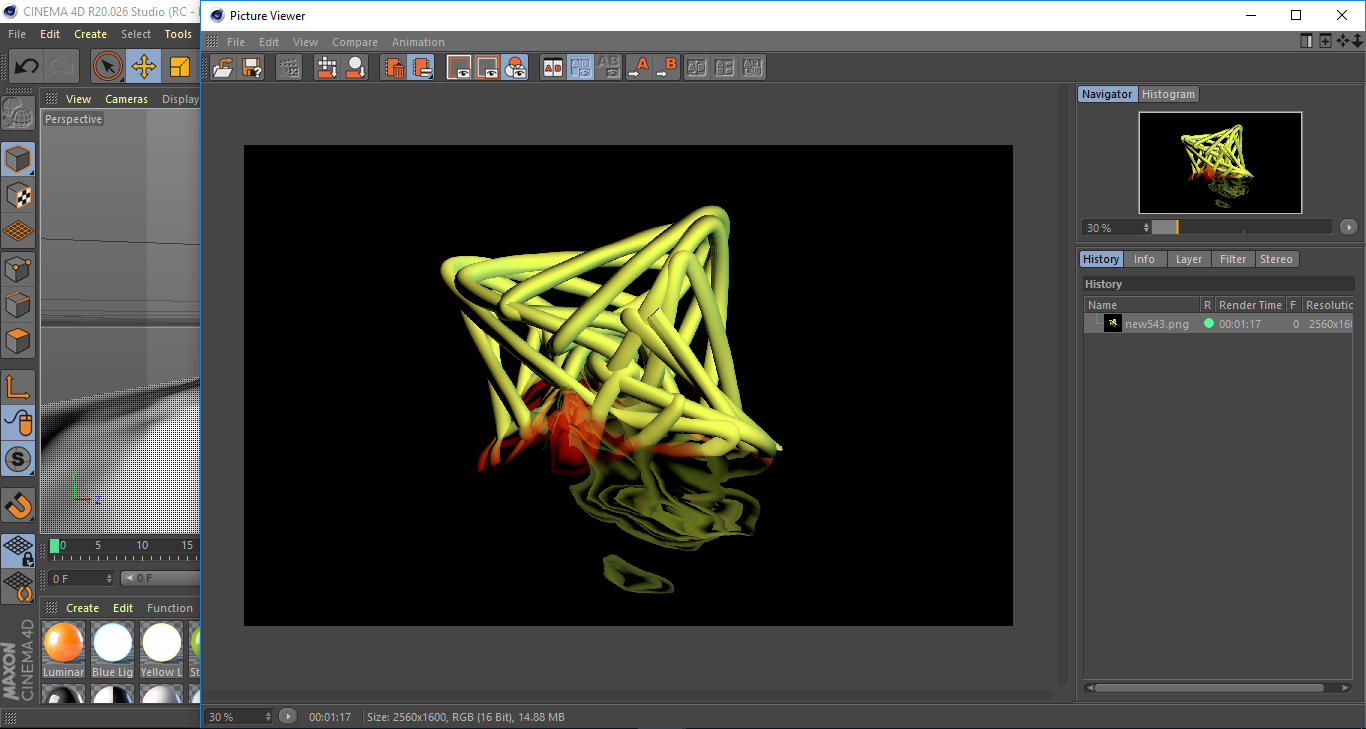
Task: Click the Render to Picture Viewer sphere icon
Action: point(355,67)
